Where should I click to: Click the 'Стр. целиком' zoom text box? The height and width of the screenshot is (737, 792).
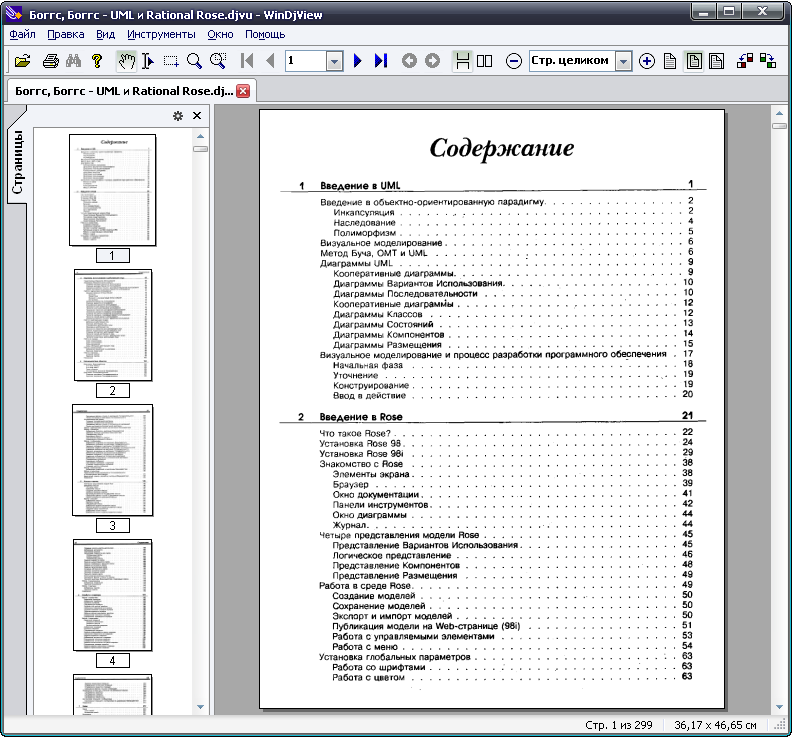point(572,61)
